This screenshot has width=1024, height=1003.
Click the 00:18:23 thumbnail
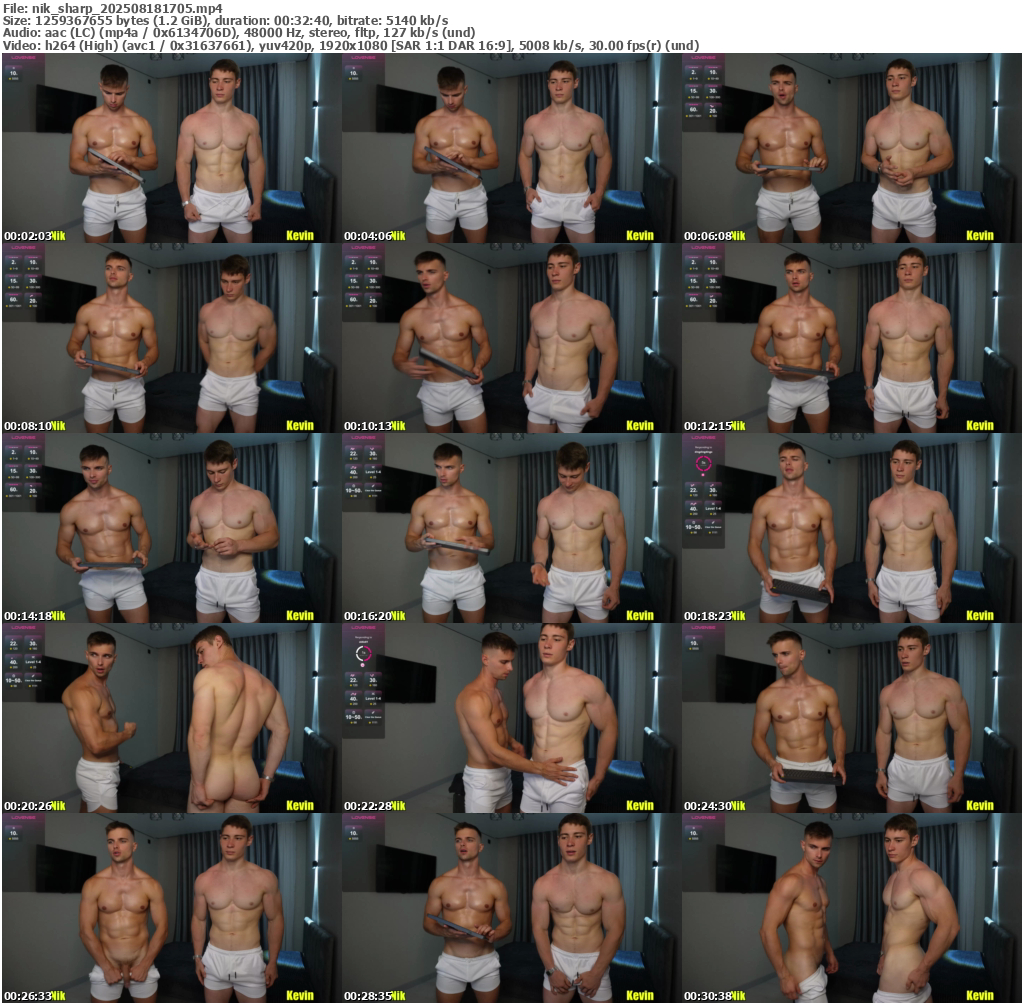851,528
